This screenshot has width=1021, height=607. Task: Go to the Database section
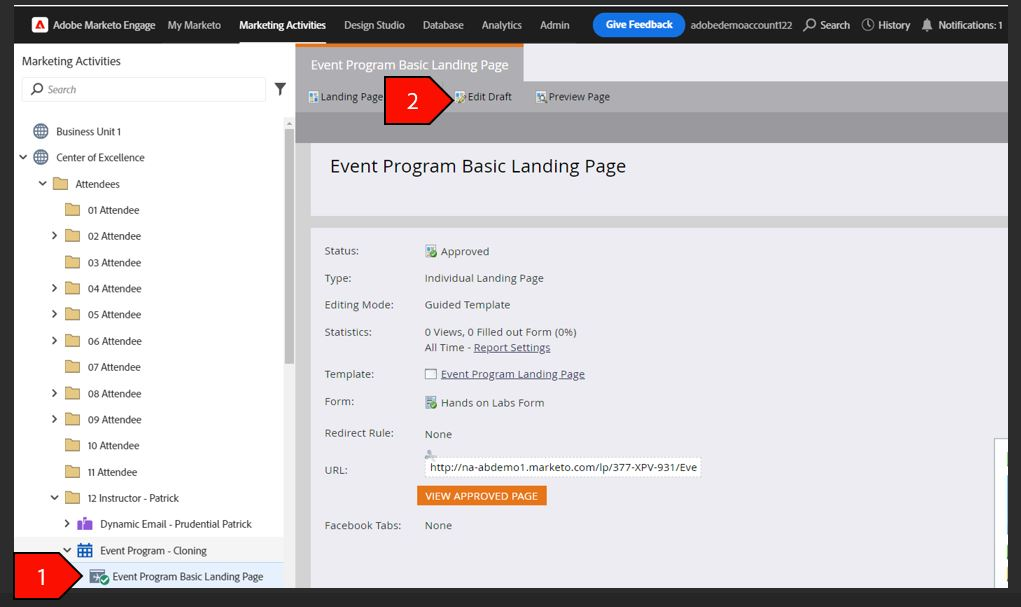pyautogui.click(x=443, y=25)
